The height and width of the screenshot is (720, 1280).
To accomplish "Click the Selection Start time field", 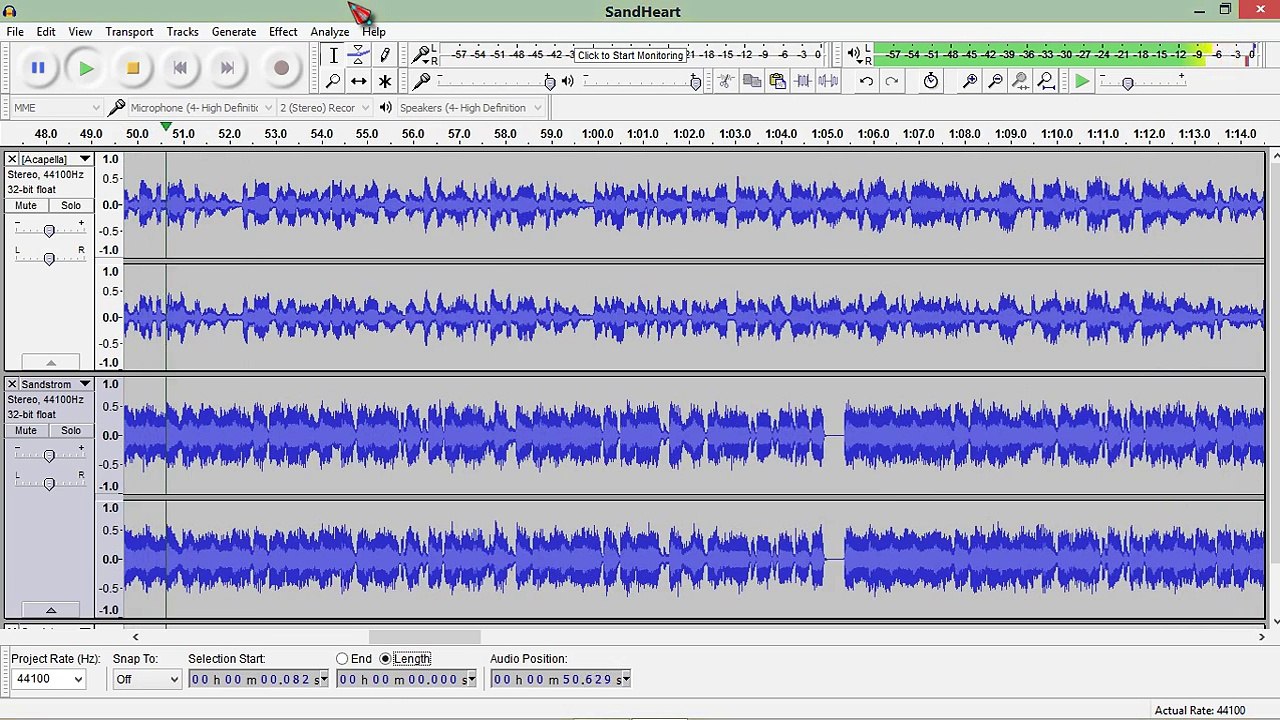I will tap(258, 679).
